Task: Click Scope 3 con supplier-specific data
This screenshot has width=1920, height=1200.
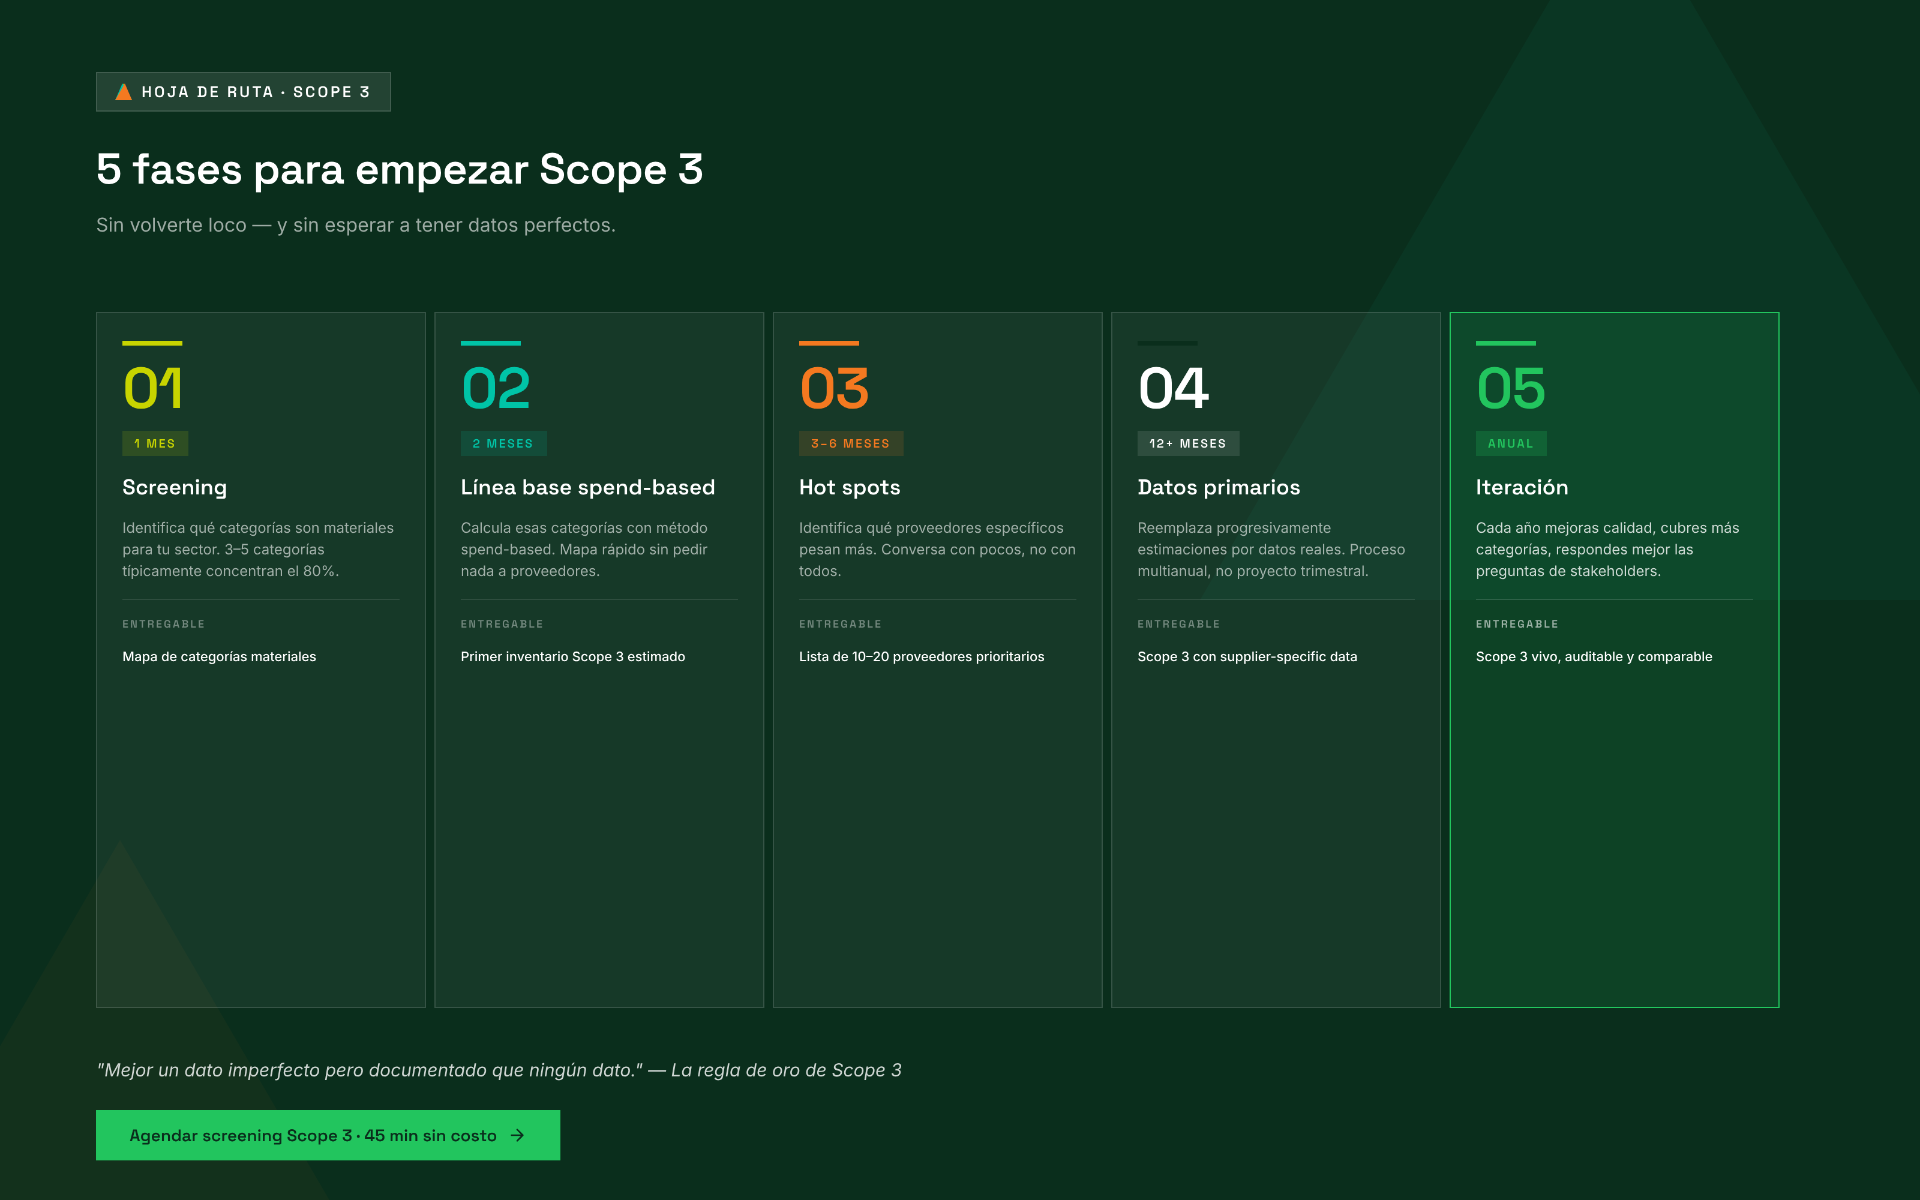Action: 1247,656
